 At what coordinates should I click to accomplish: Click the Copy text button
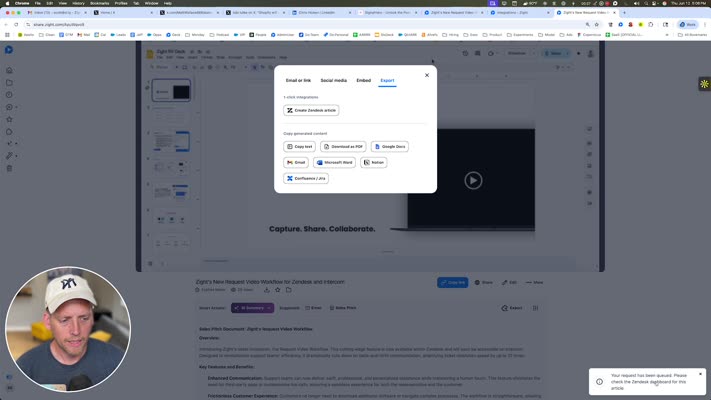pos(300,146)
